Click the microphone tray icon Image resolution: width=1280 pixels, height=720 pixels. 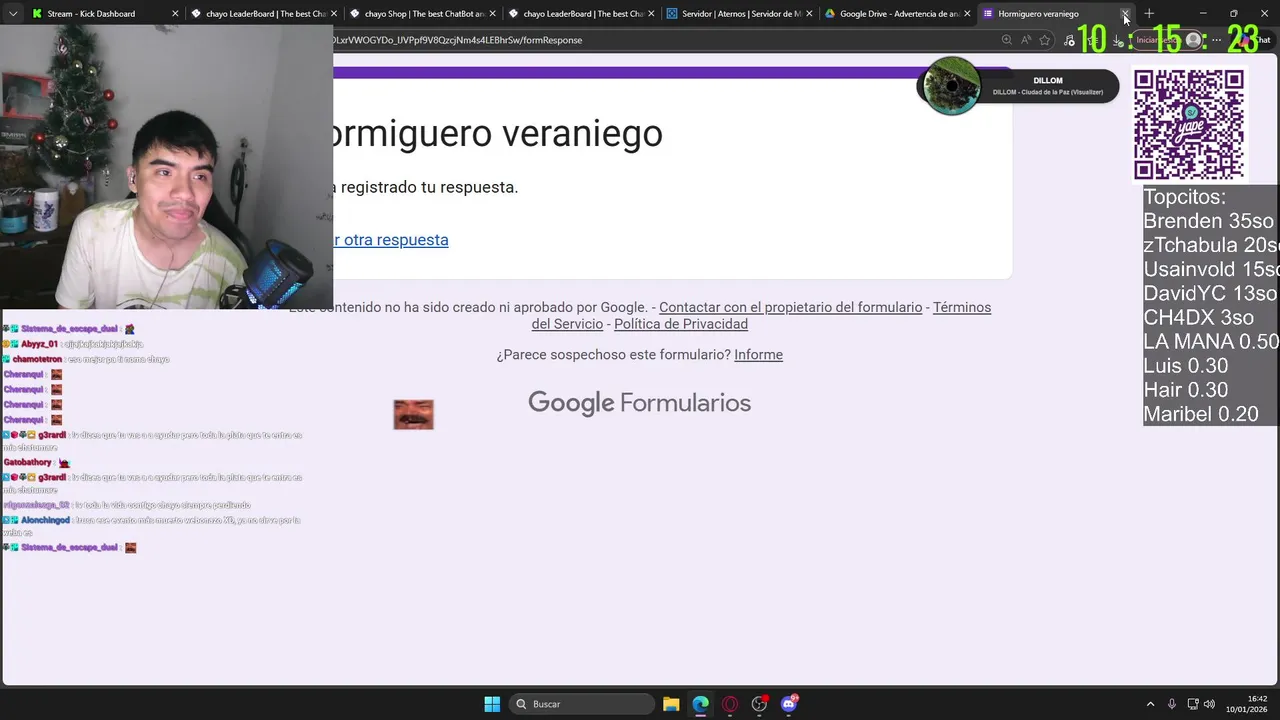(1172, 704)
